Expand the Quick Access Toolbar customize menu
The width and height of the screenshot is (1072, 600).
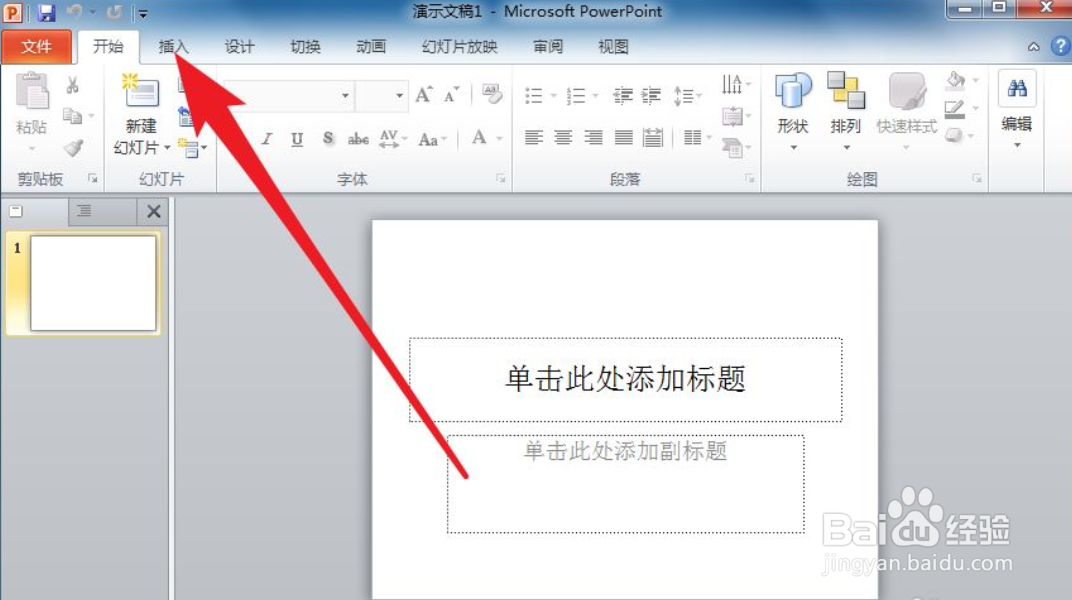coord(142,13)
